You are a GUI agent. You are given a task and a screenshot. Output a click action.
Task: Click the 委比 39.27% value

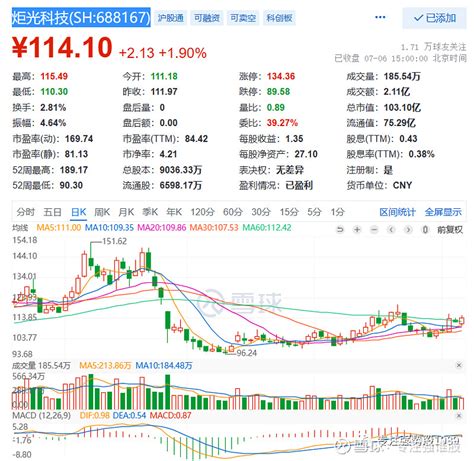tap(282, 123)
